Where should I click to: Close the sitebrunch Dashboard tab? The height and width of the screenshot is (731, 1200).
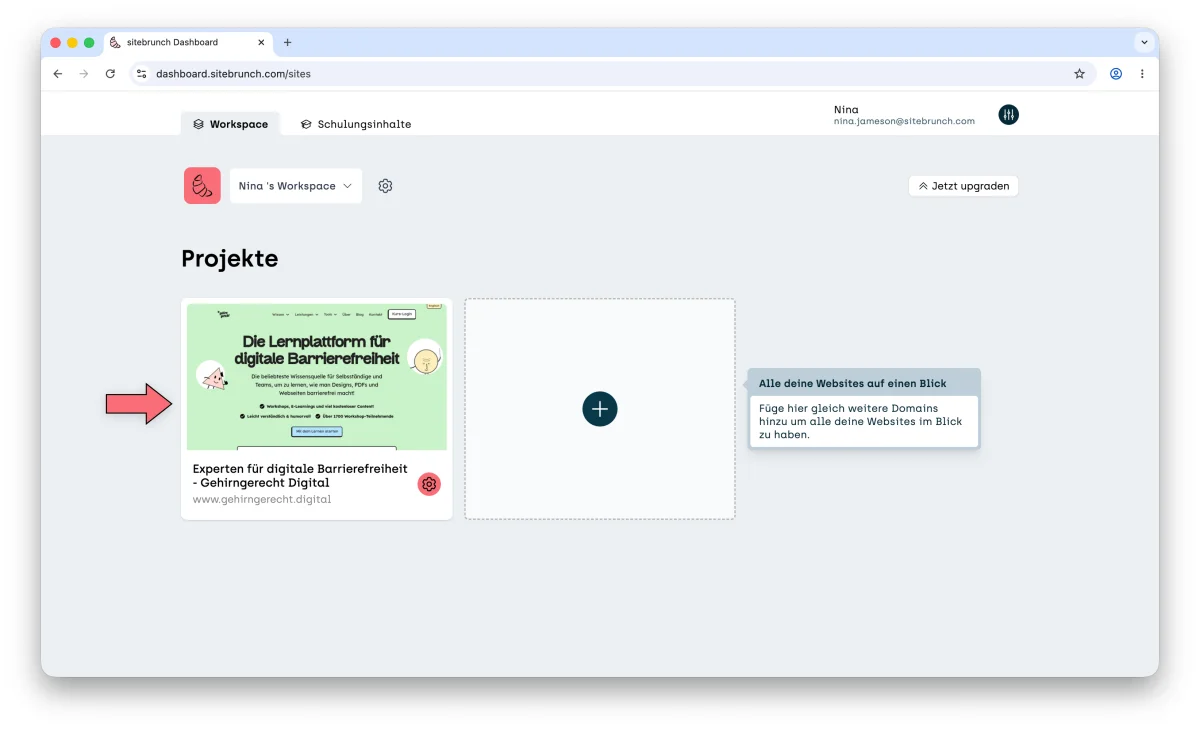pyautogui.click(x=262, y=42)
